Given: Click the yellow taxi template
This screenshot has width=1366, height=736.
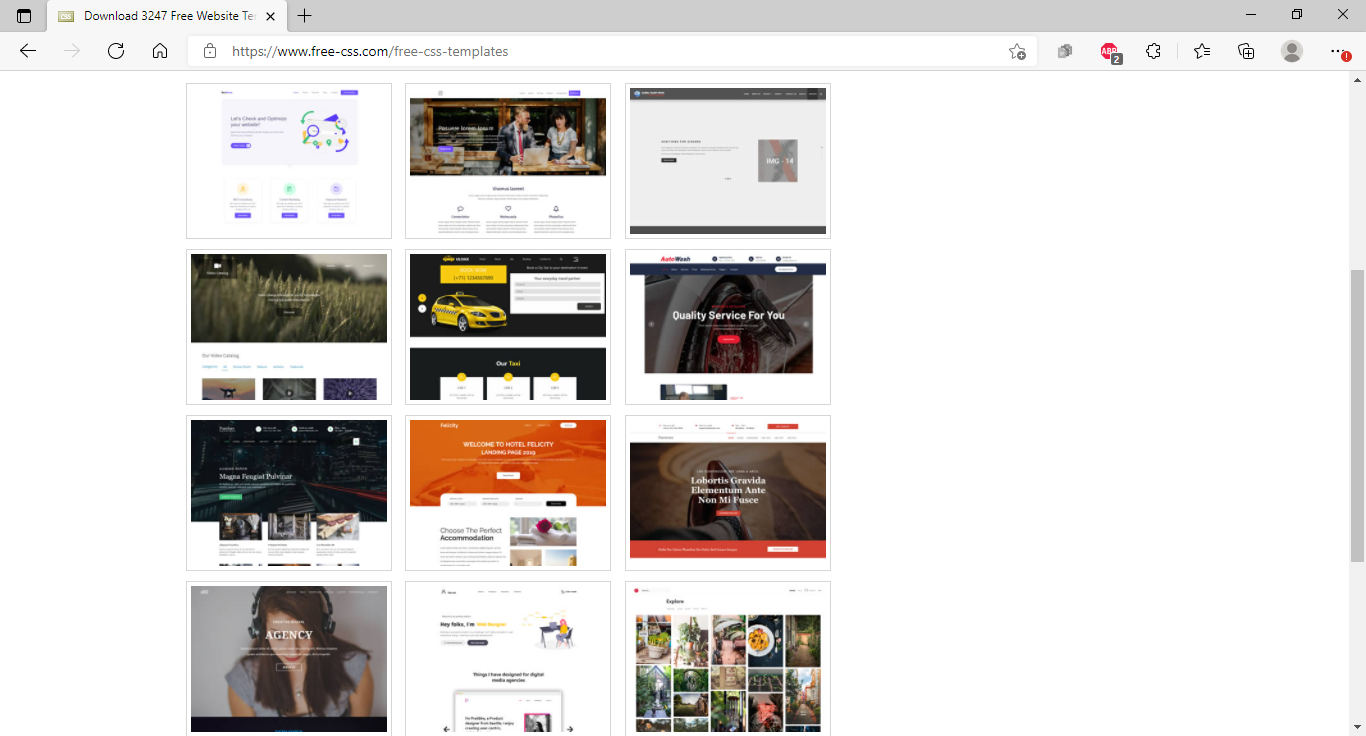Looking at the screenshot, I should [507, 327].
